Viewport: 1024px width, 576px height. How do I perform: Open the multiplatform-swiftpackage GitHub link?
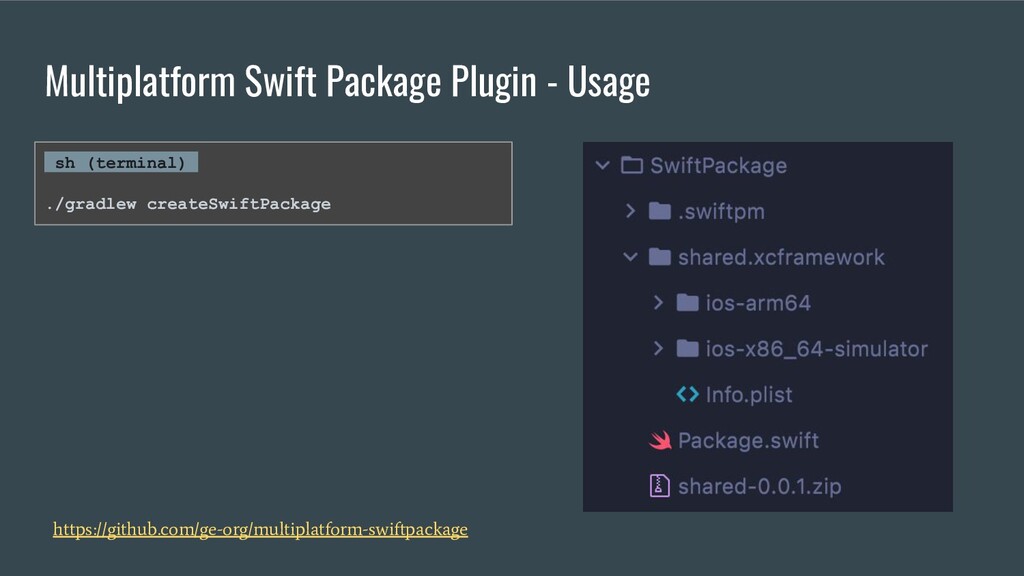coord(260,529)
